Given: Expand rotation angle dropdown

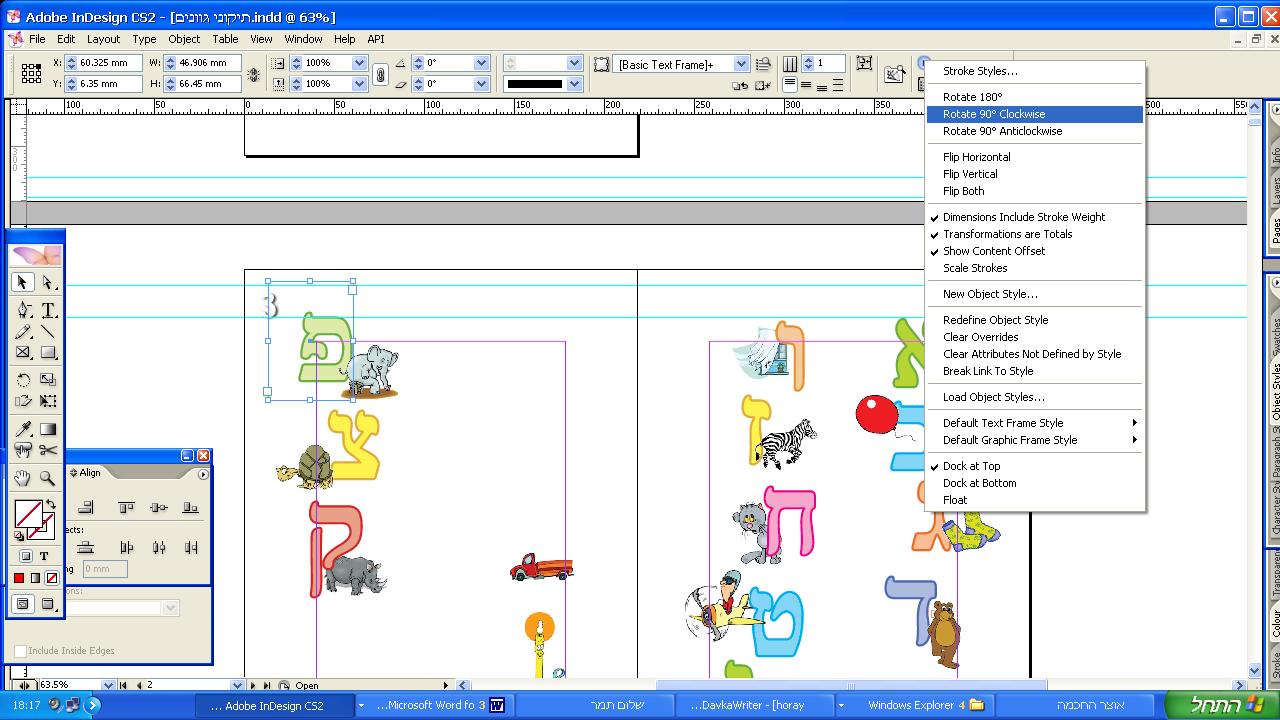Looking at the screenshot, I should (x=481, y=63).
